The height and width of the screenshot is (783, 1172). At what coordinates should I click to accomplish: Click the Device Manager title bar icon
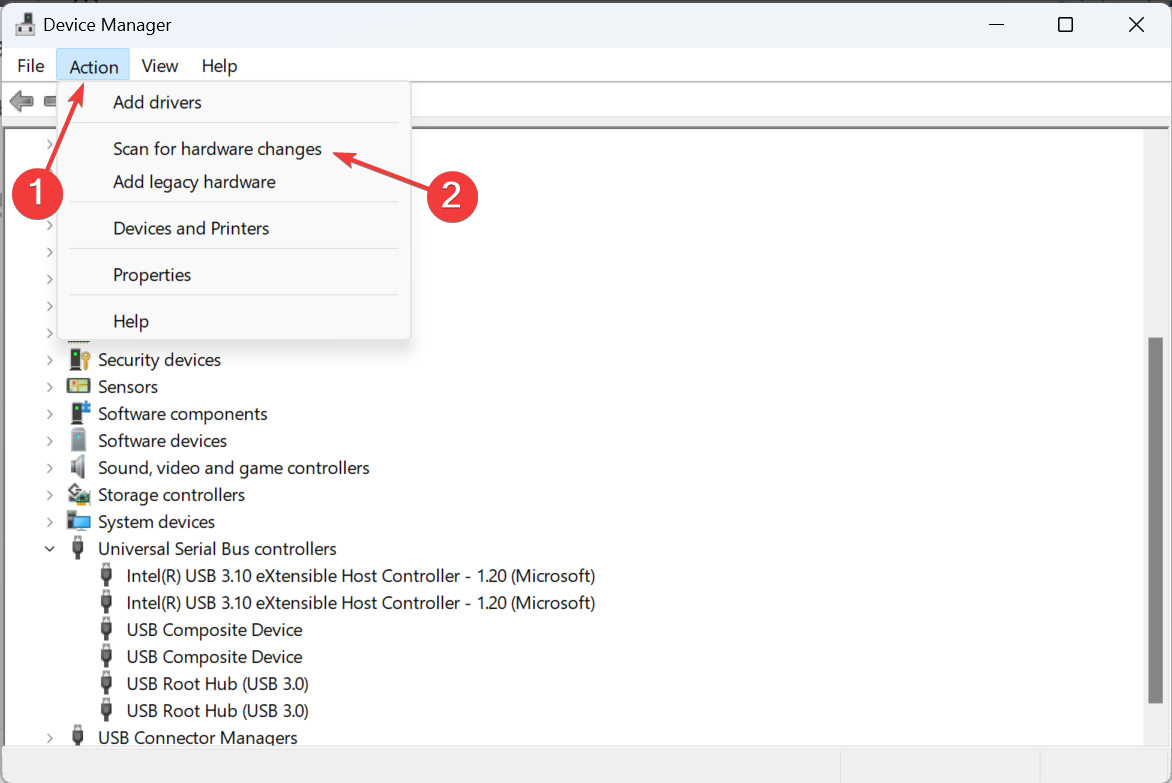(x=25, y=25)
